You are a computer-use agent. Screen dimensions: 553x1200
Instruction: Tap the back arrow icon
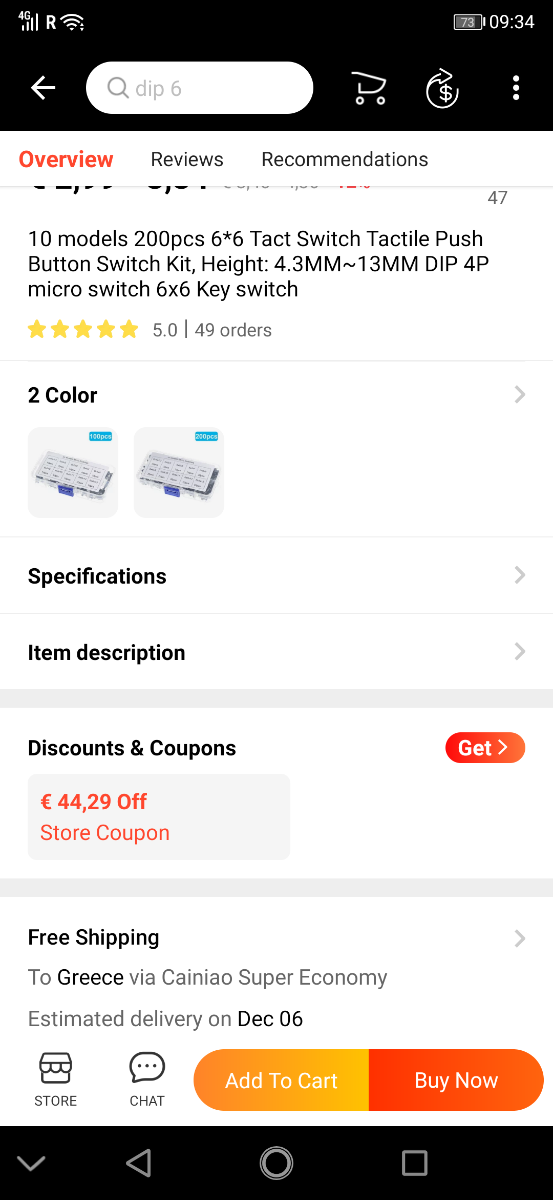point(43,88)
